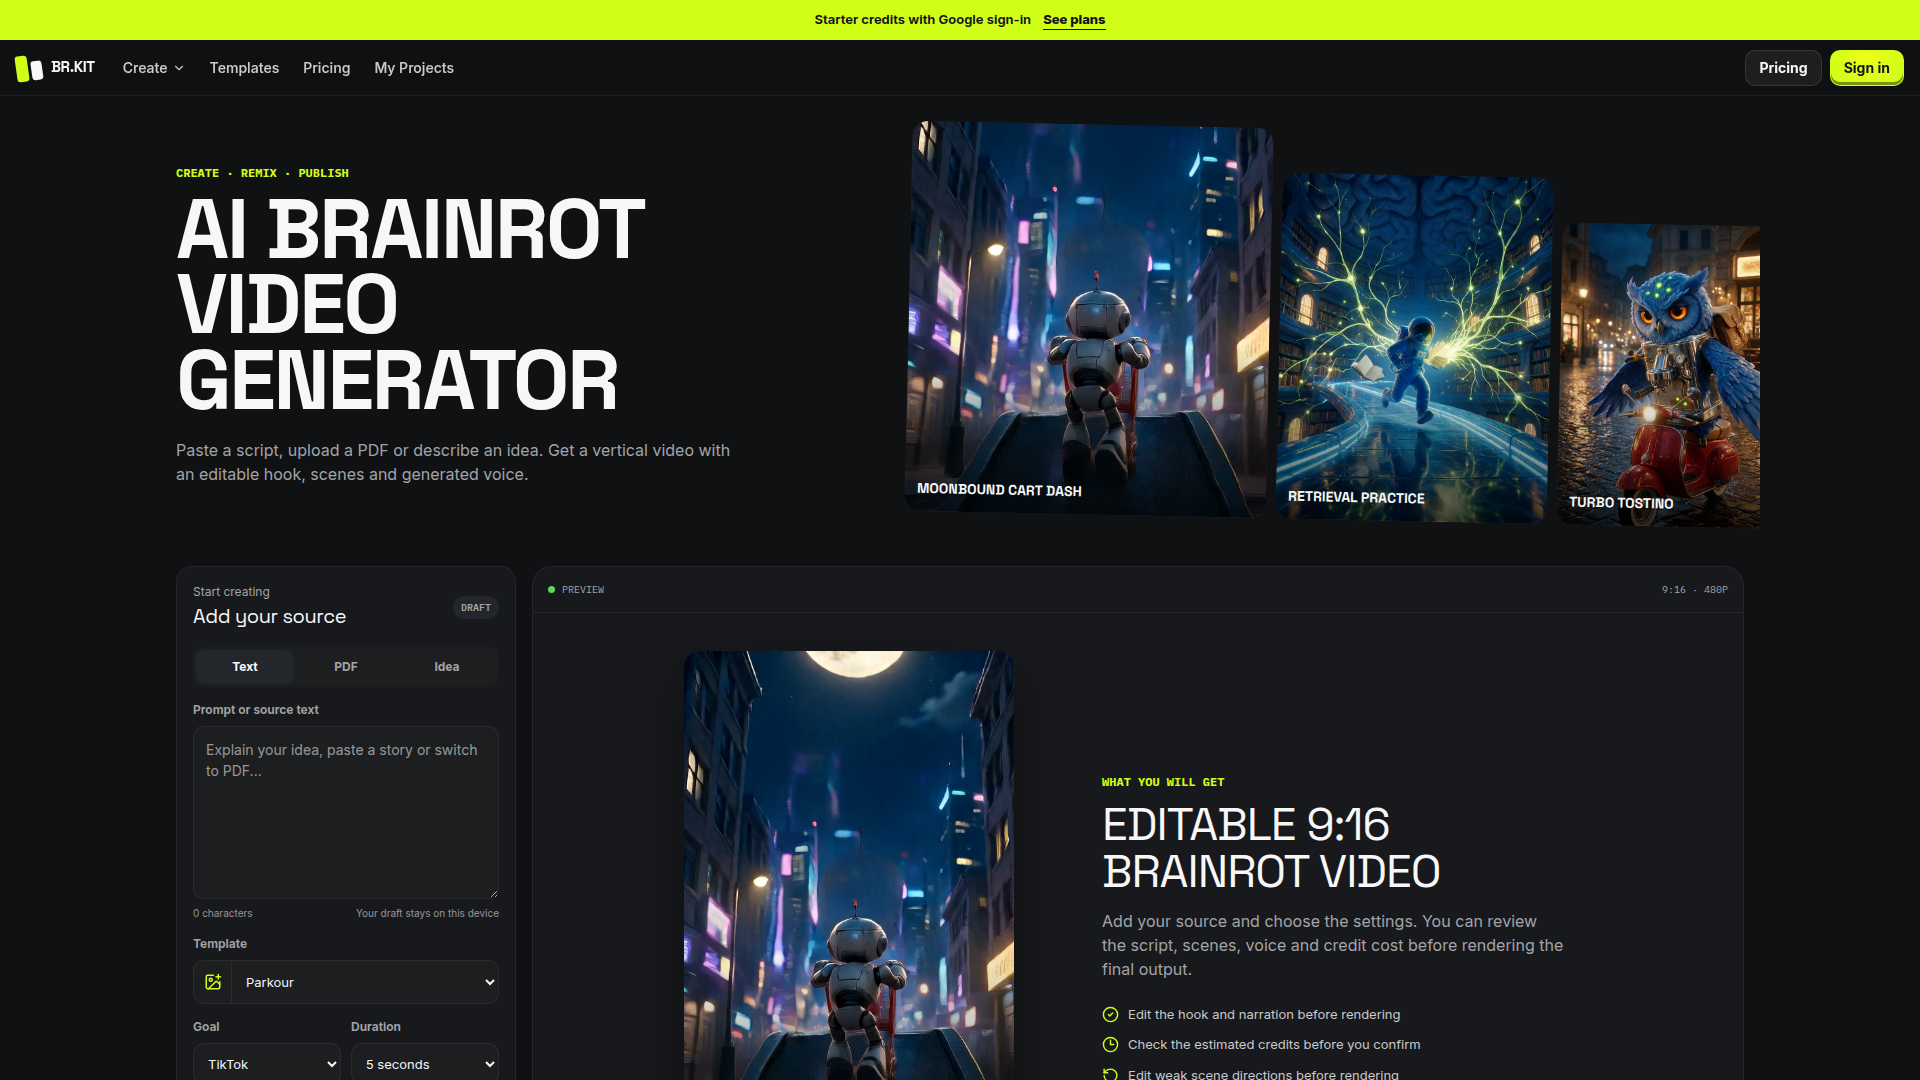Click the '9:16 · 480P' preview label
This screenshot has height=1080, width=1920.
coord(1695,590)
